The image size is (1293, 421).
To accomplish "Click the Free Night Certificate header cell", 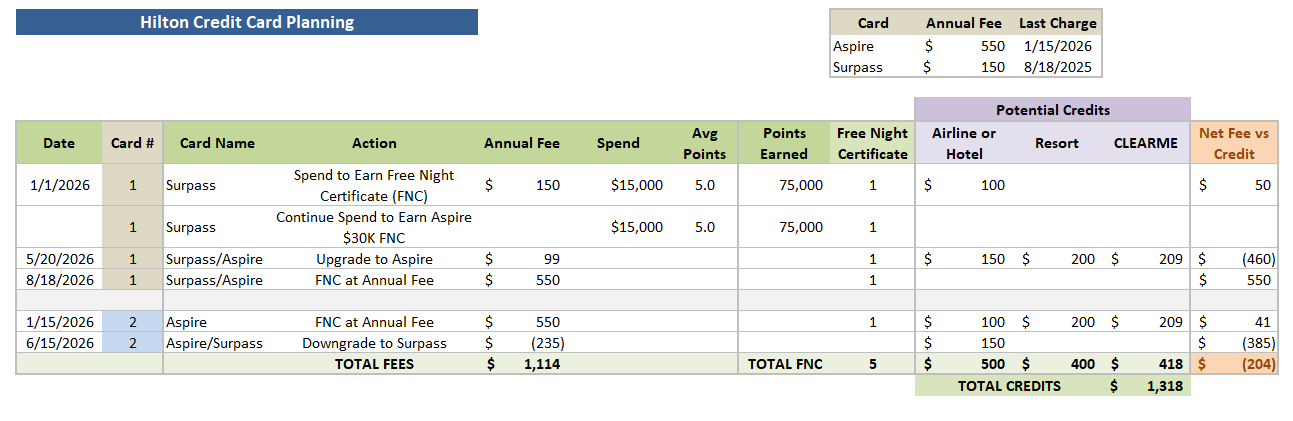I will (x=872, y=143).
